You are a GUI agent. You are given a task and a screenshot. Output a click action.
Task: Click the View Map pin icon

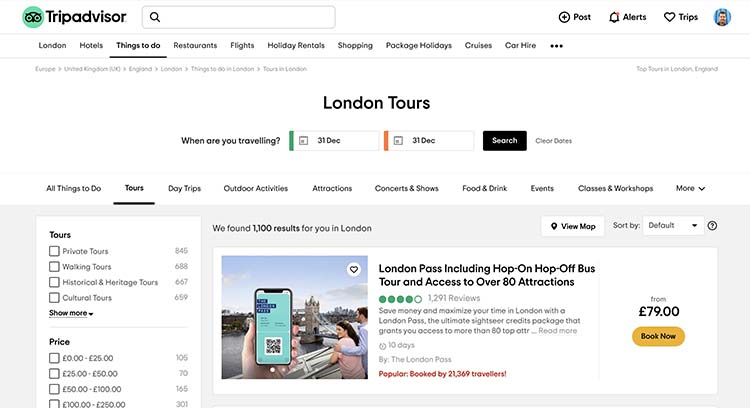554,226
